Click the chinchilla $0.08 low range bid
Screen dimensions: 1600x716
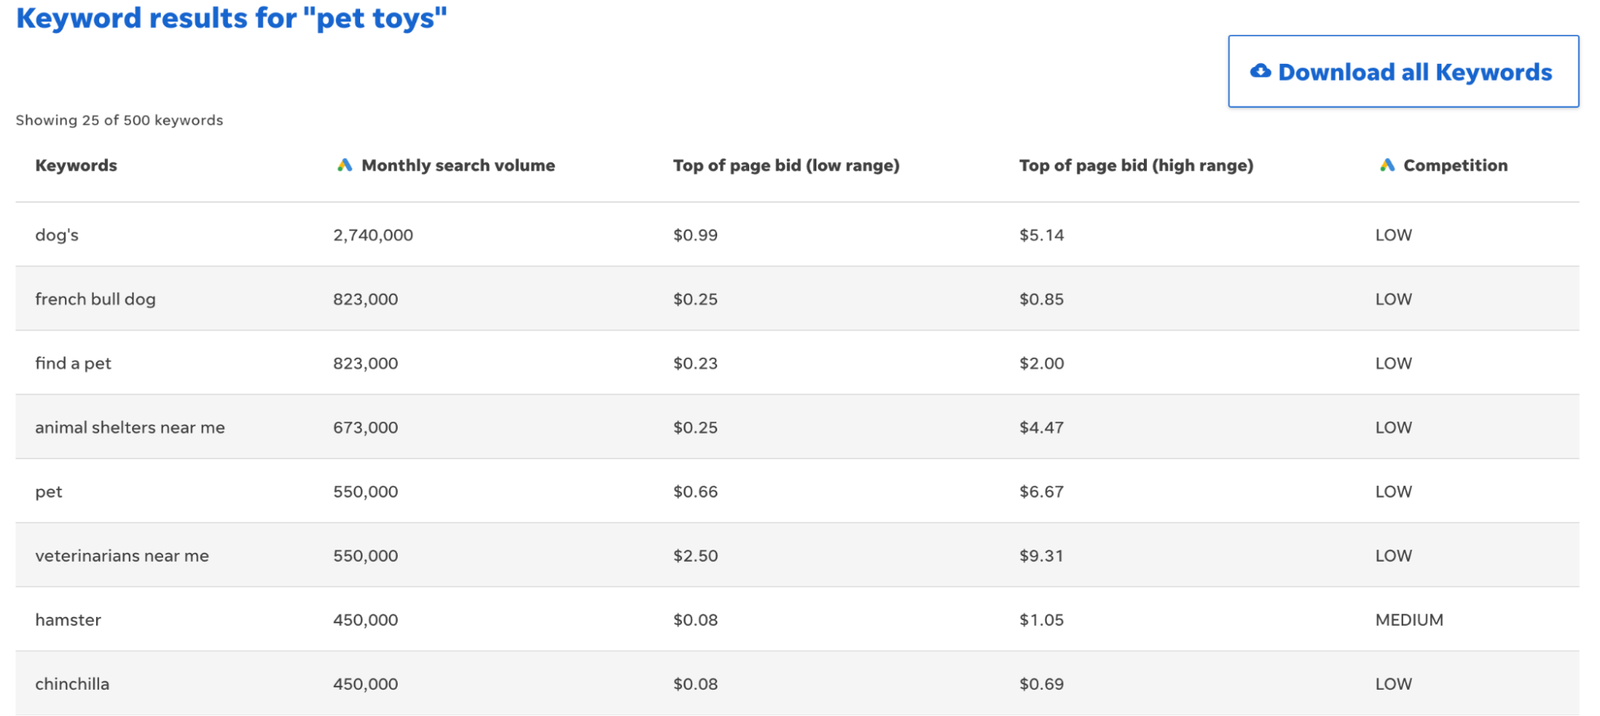pos(695,684)
